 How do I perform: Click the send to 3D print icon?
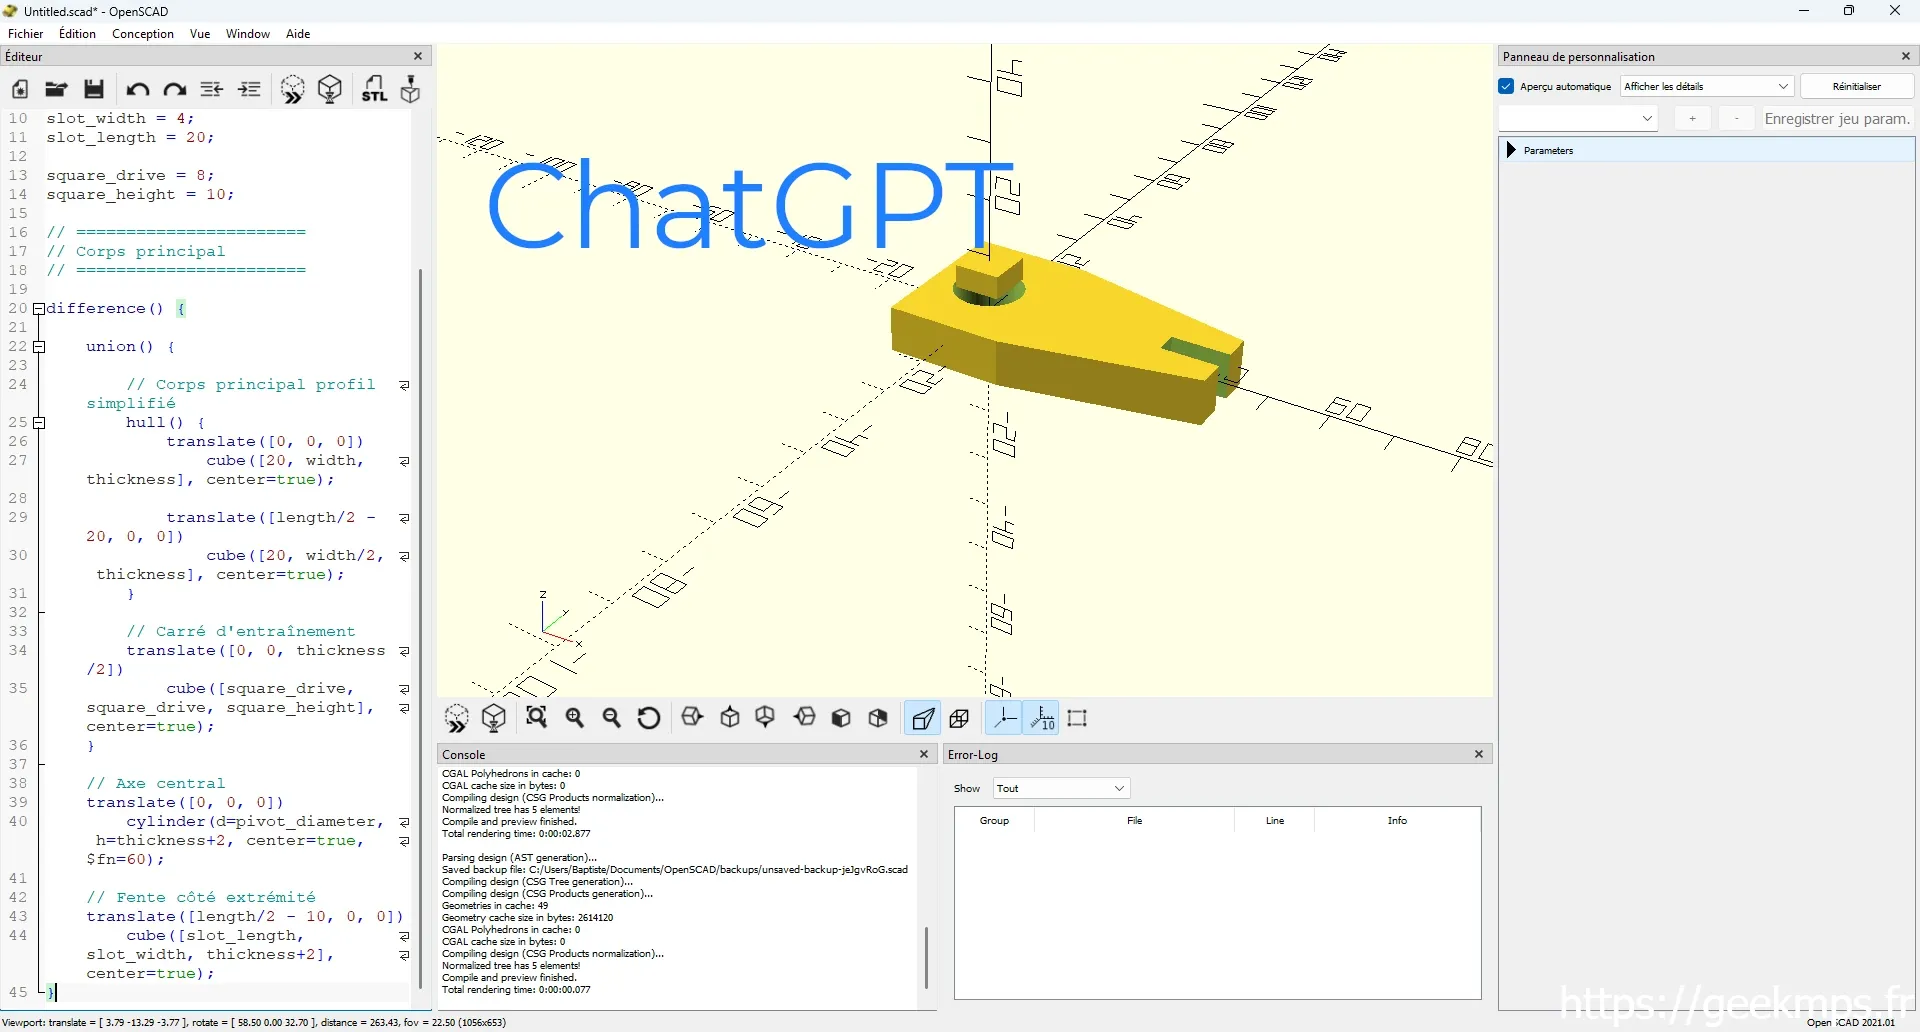tap(411, 90)
